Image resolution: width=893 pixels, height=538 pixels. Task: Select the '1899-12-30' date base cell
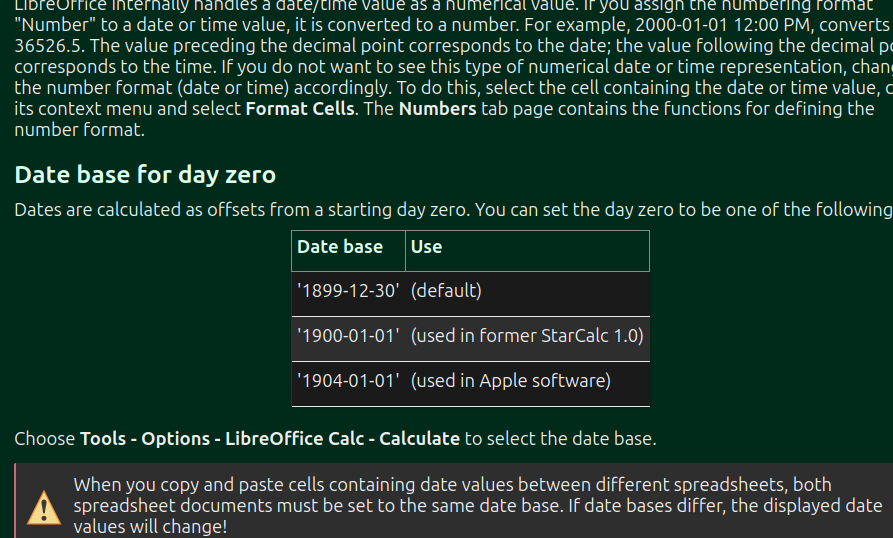click(349, 294)
